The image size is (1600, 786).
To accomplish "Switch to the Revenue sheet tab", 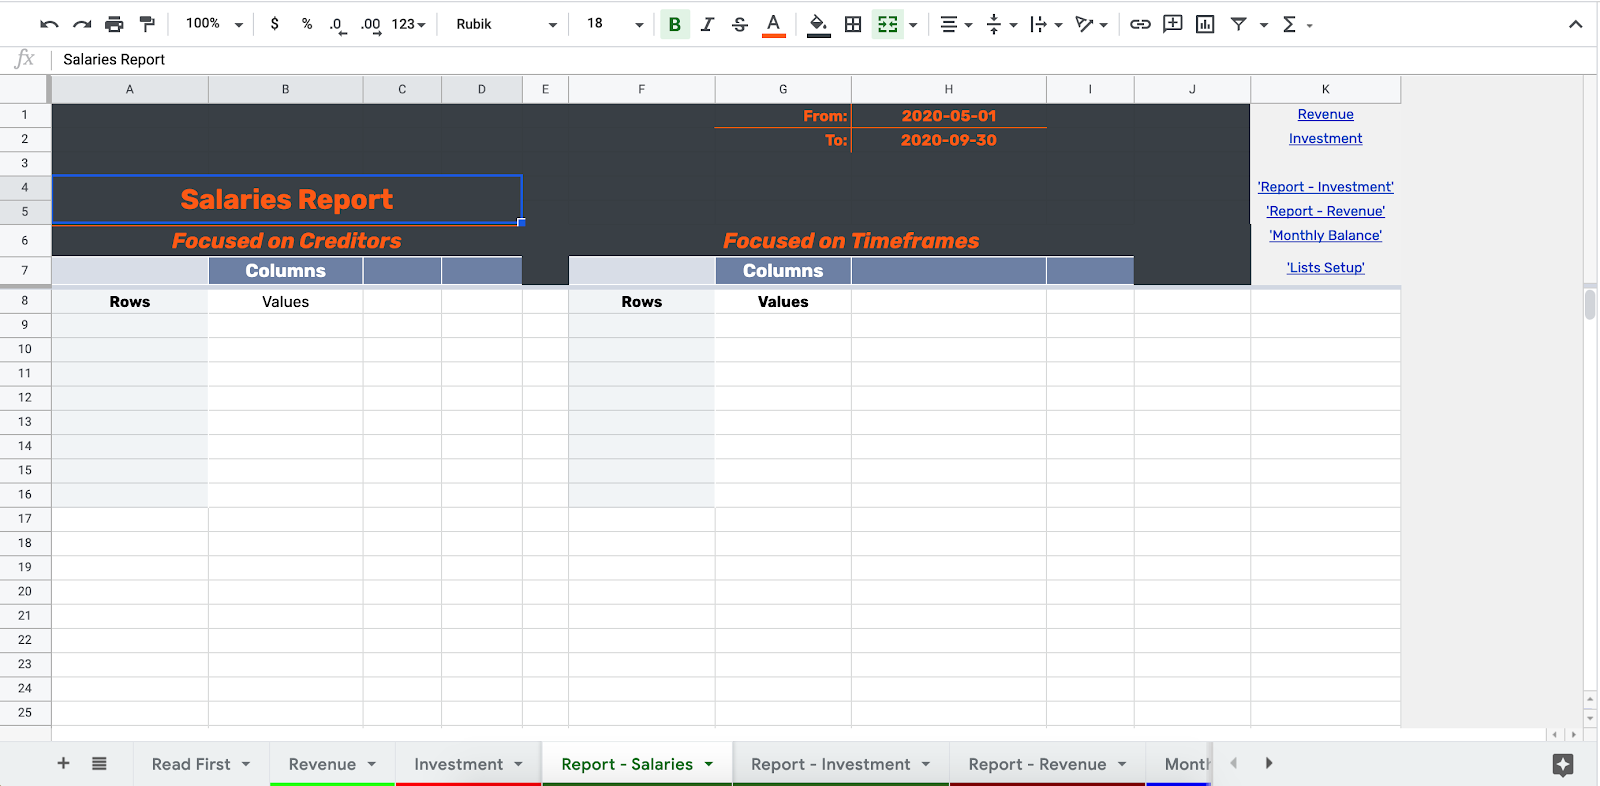I will coord(322,764).
